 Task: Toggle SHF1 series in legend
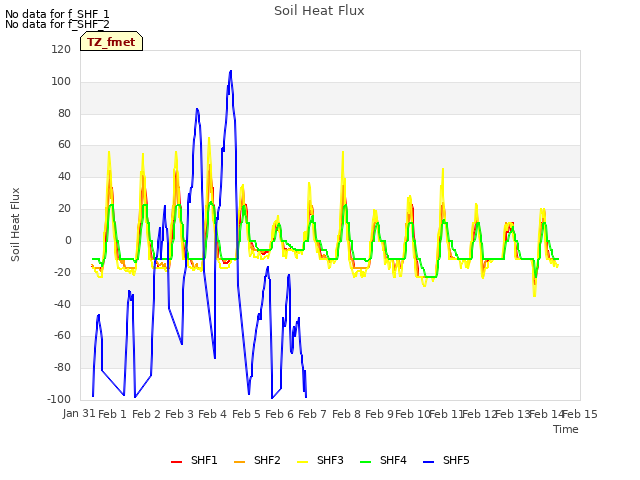(194, 460)
